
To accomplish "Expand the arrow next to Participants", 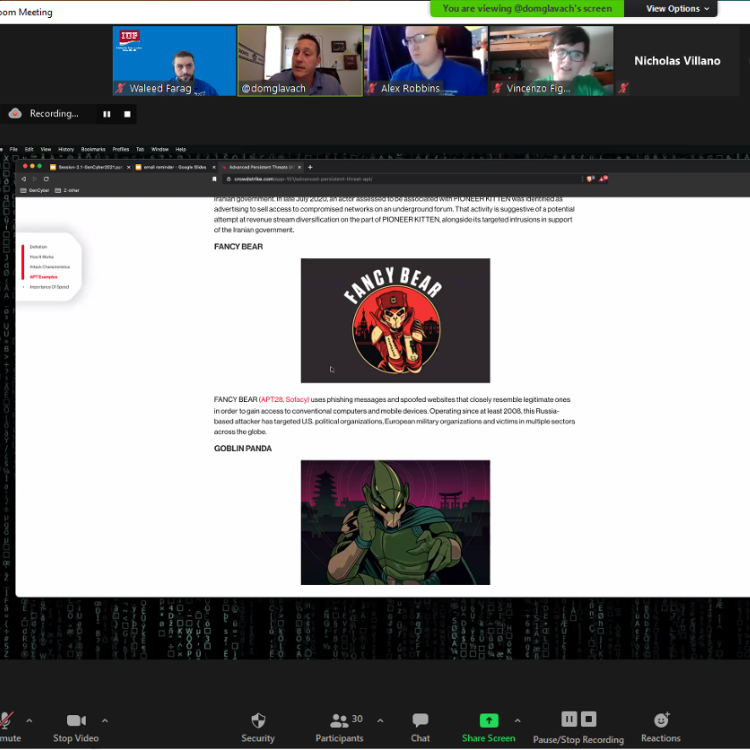I will click(380, 720).
